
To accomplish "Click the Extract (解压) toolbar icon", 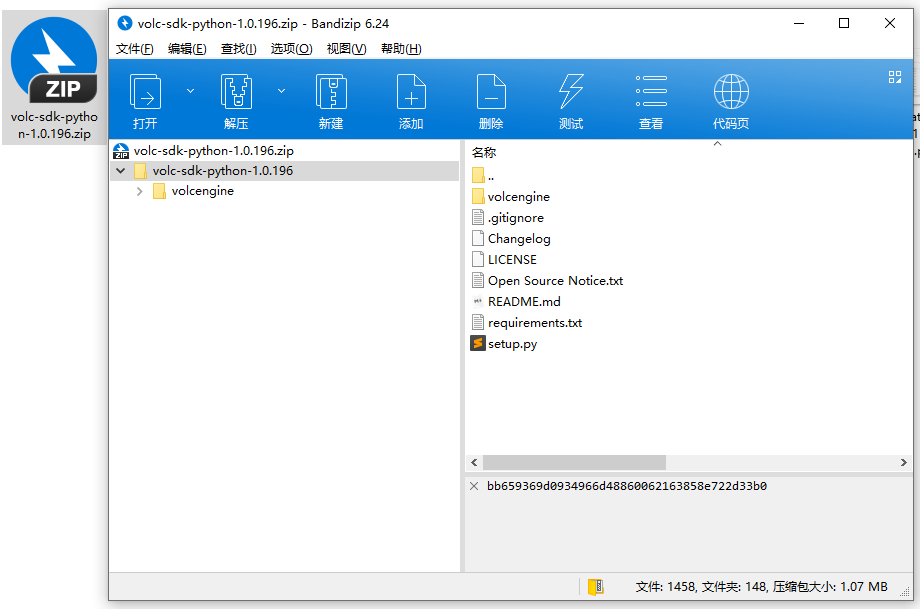I will coord(236,92).
